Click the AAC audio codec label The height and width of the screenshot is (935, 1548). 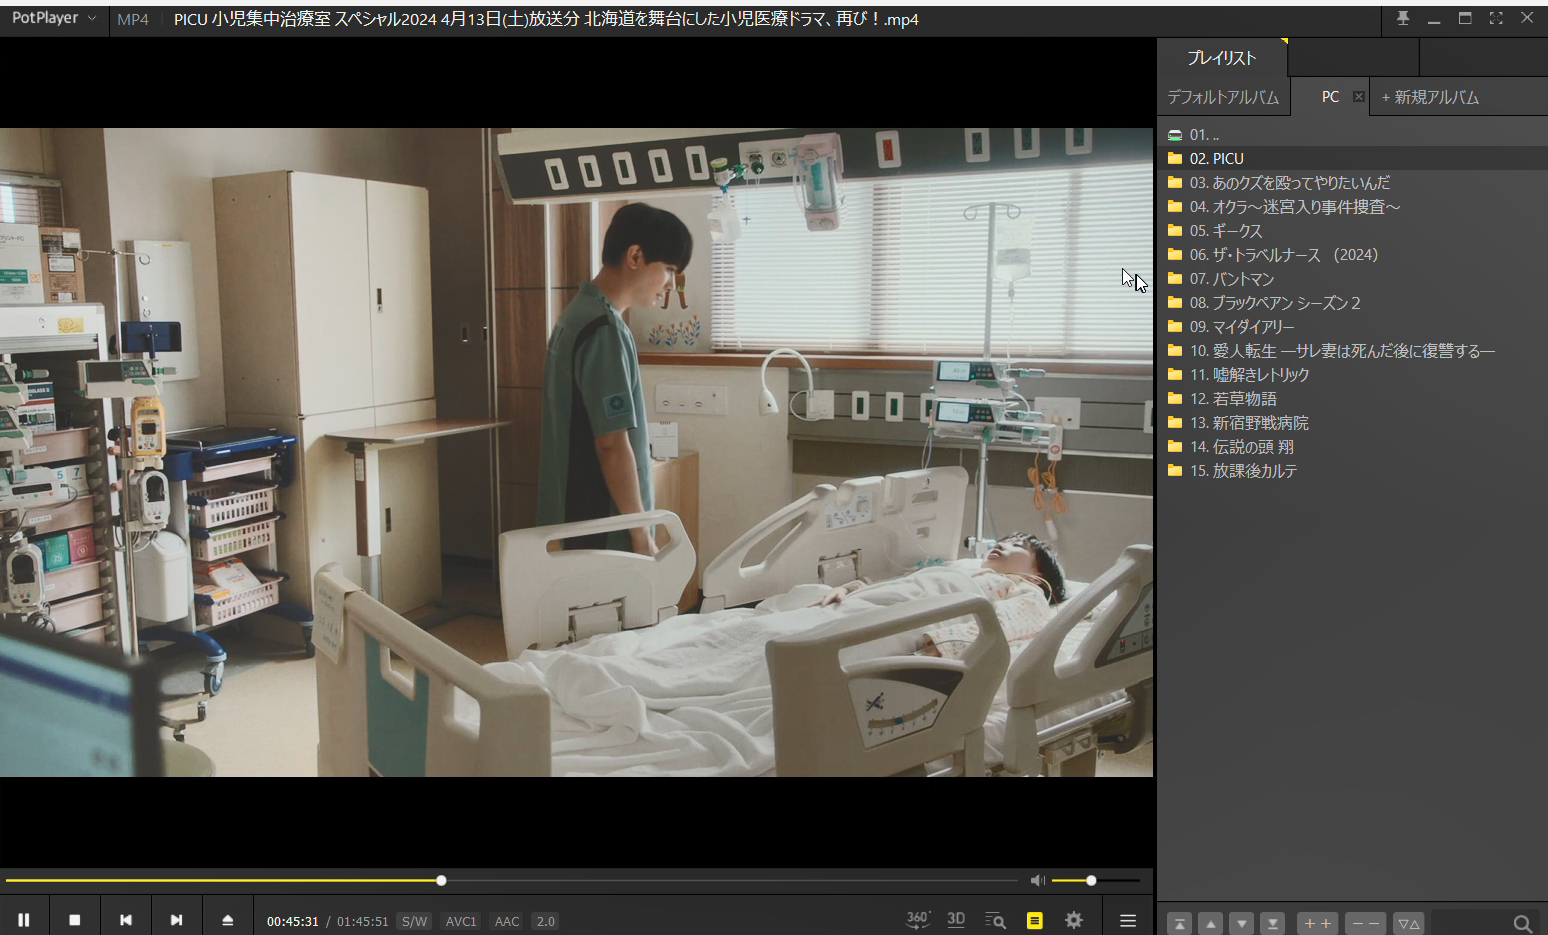(507, 921)
